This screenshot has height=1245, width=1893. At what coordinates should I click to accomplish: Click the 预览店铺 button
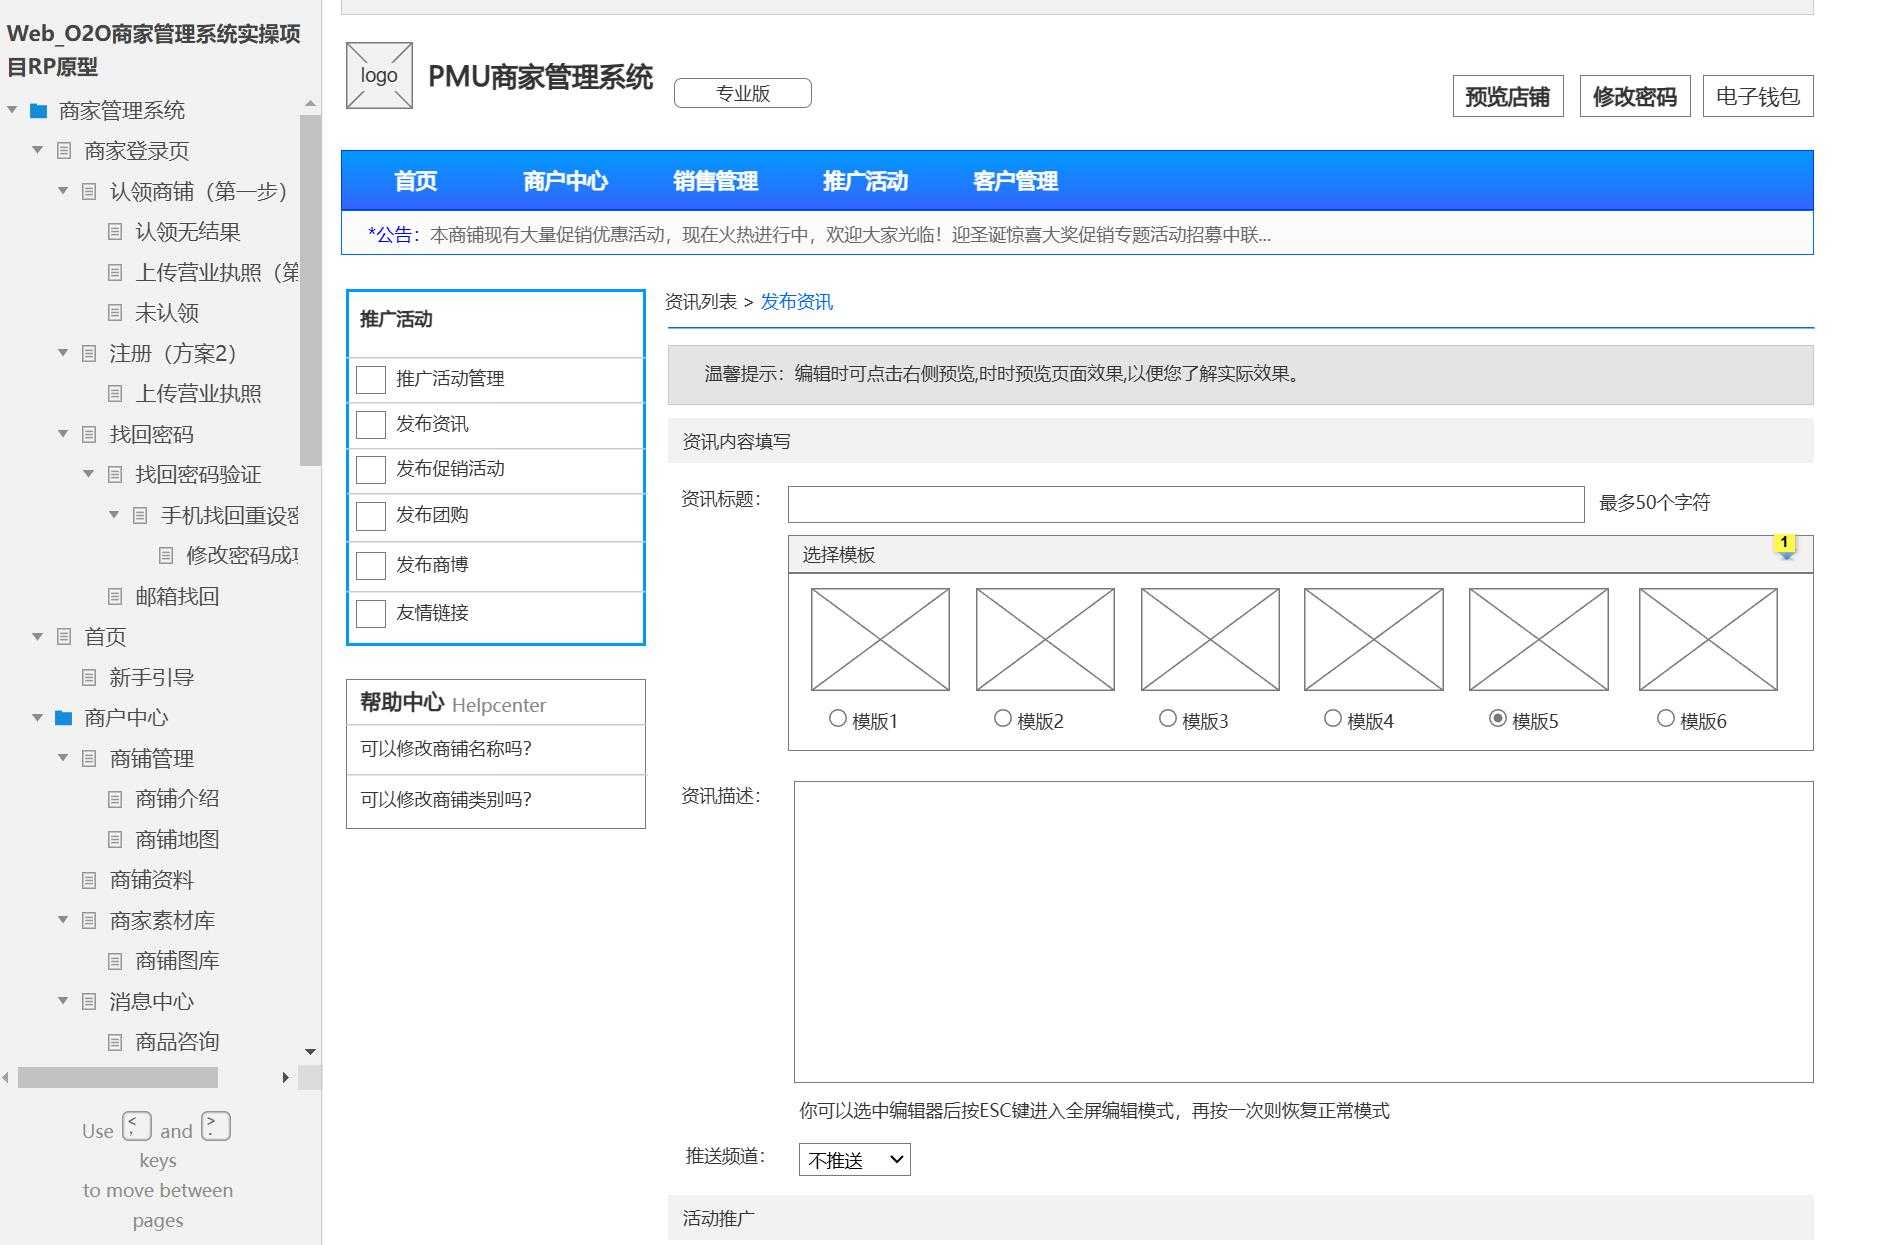(1508, 96)
